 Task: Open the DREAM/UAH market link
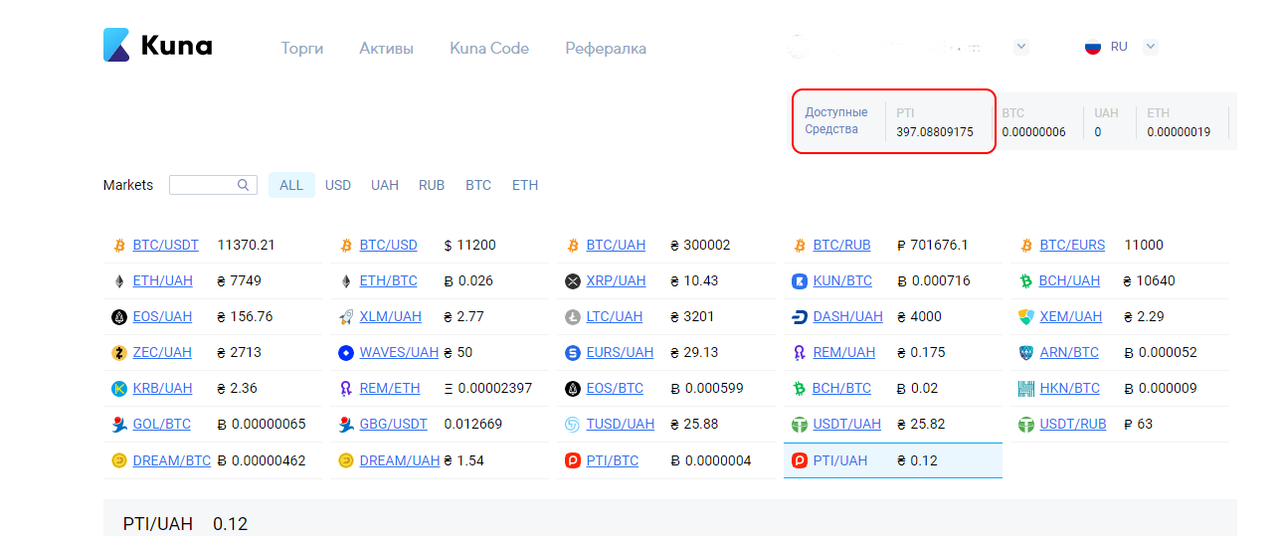(400, 461)
